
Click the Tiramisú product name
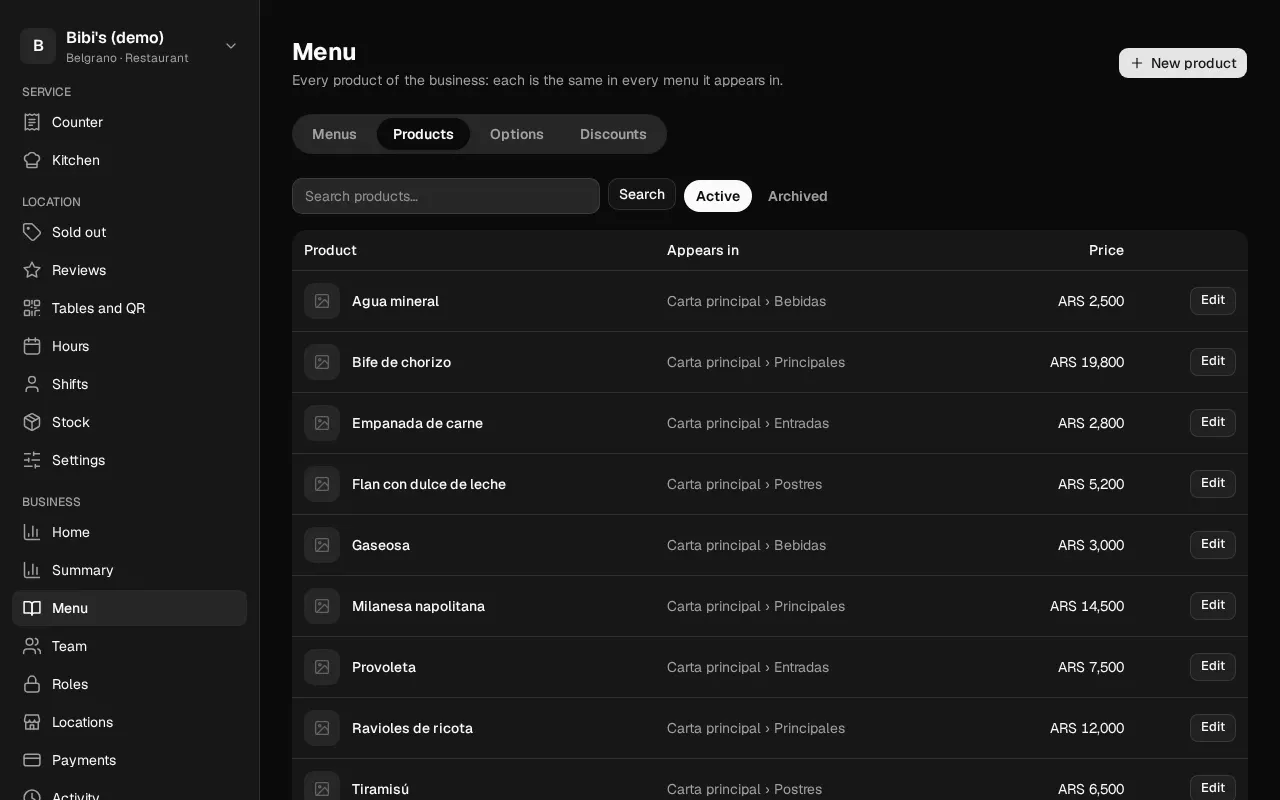(x=380, y=789)
